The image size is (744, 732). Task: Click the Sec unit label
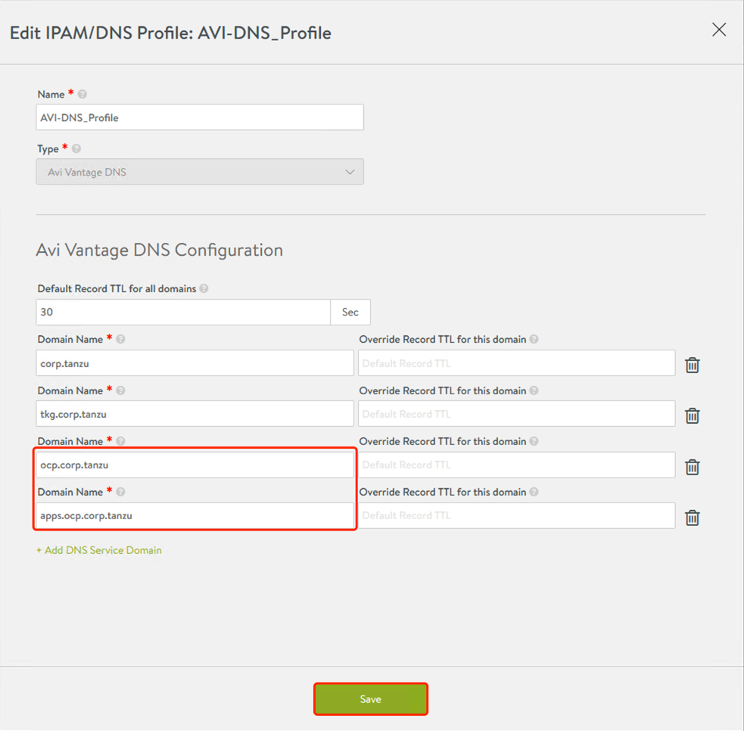coord(350,312)
